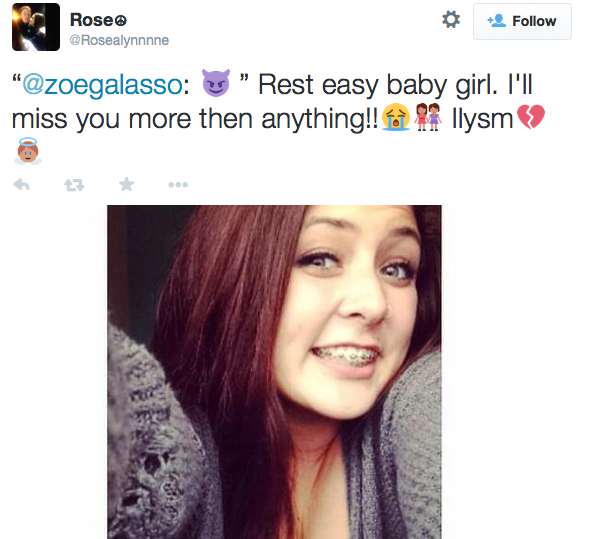Image resolution: width=606 pixels, height=539 pixels.
Task: Reply to Rose's tweet
Action: (21, 185)
